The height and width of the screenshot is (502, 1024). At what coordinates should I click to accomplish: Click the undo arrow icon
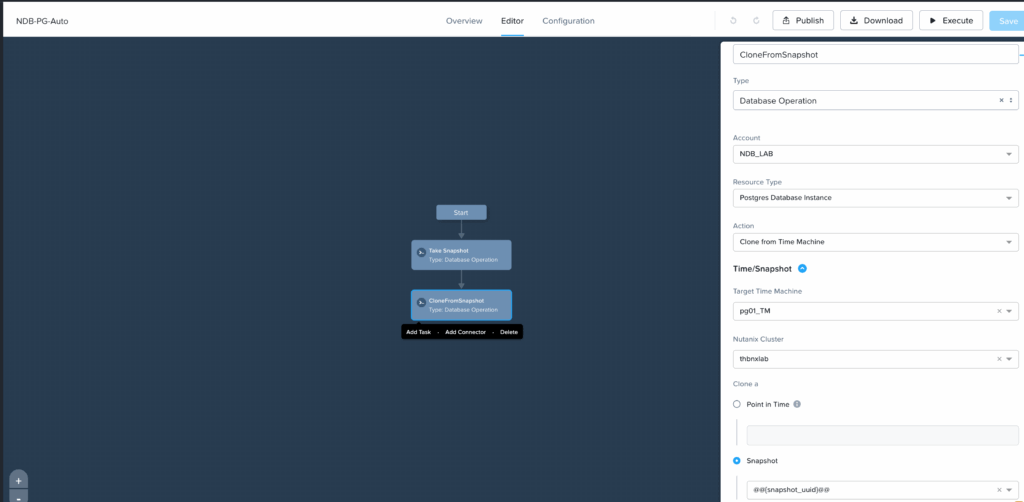(x=733, y=21)
